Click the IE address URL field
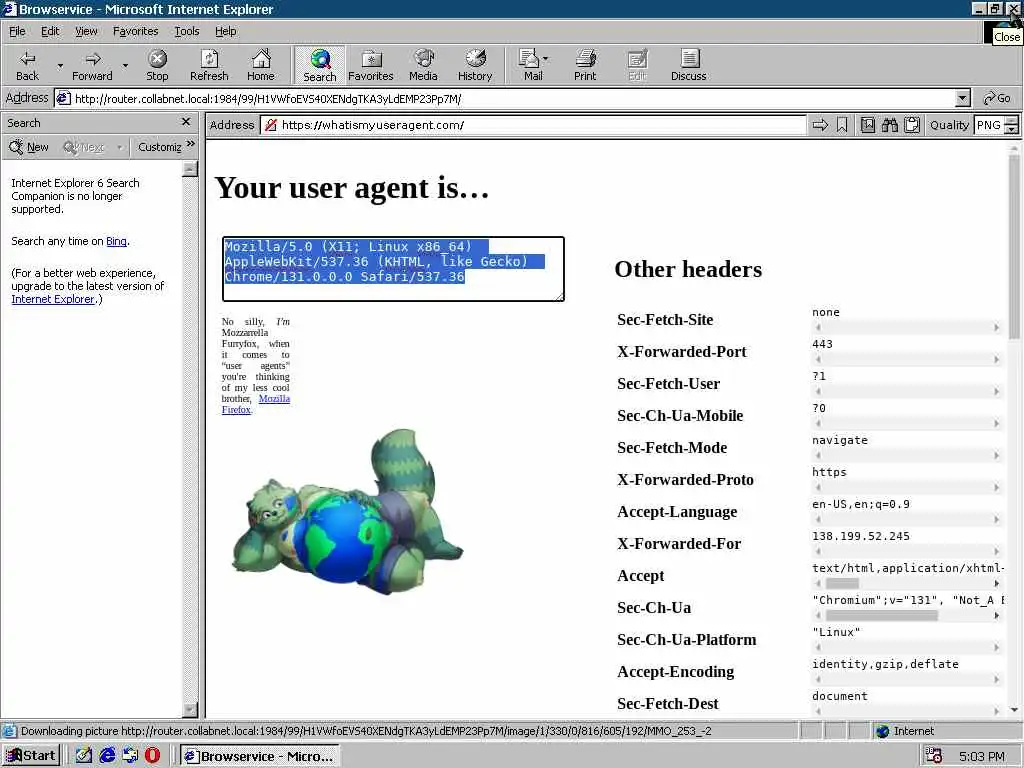1024x768 pixels. 513,99
